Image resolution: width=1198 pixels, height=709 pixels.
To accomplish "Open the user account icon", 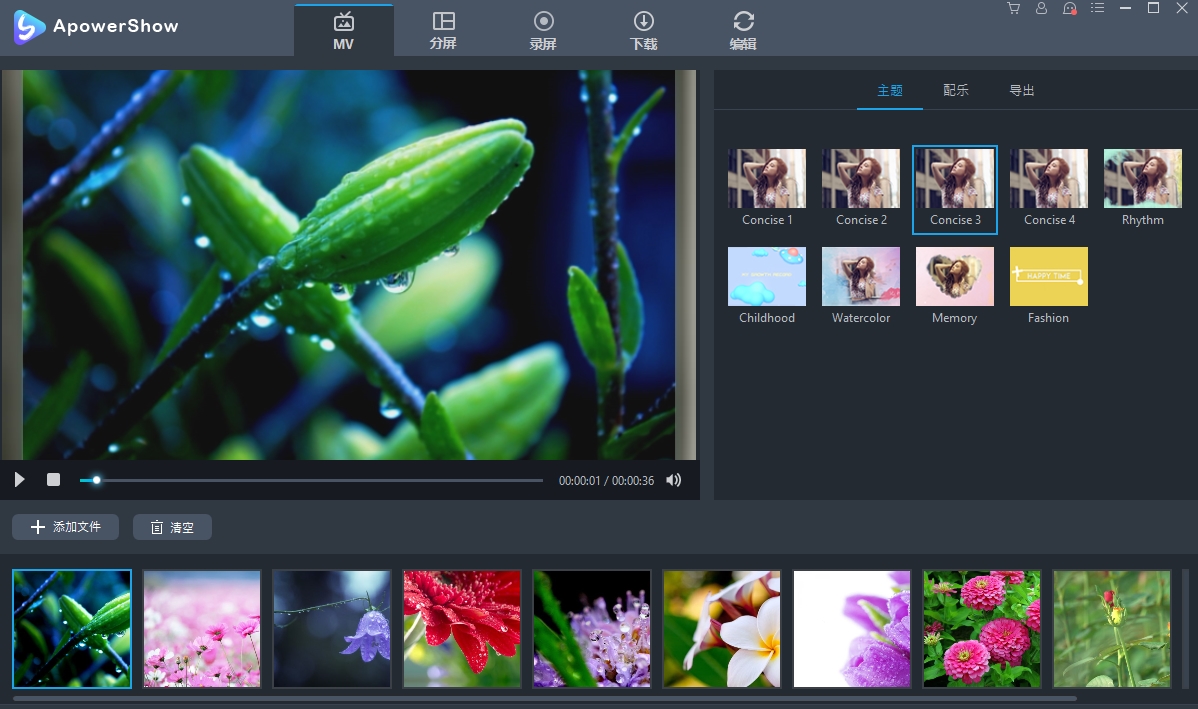I will pos(1041,8).
